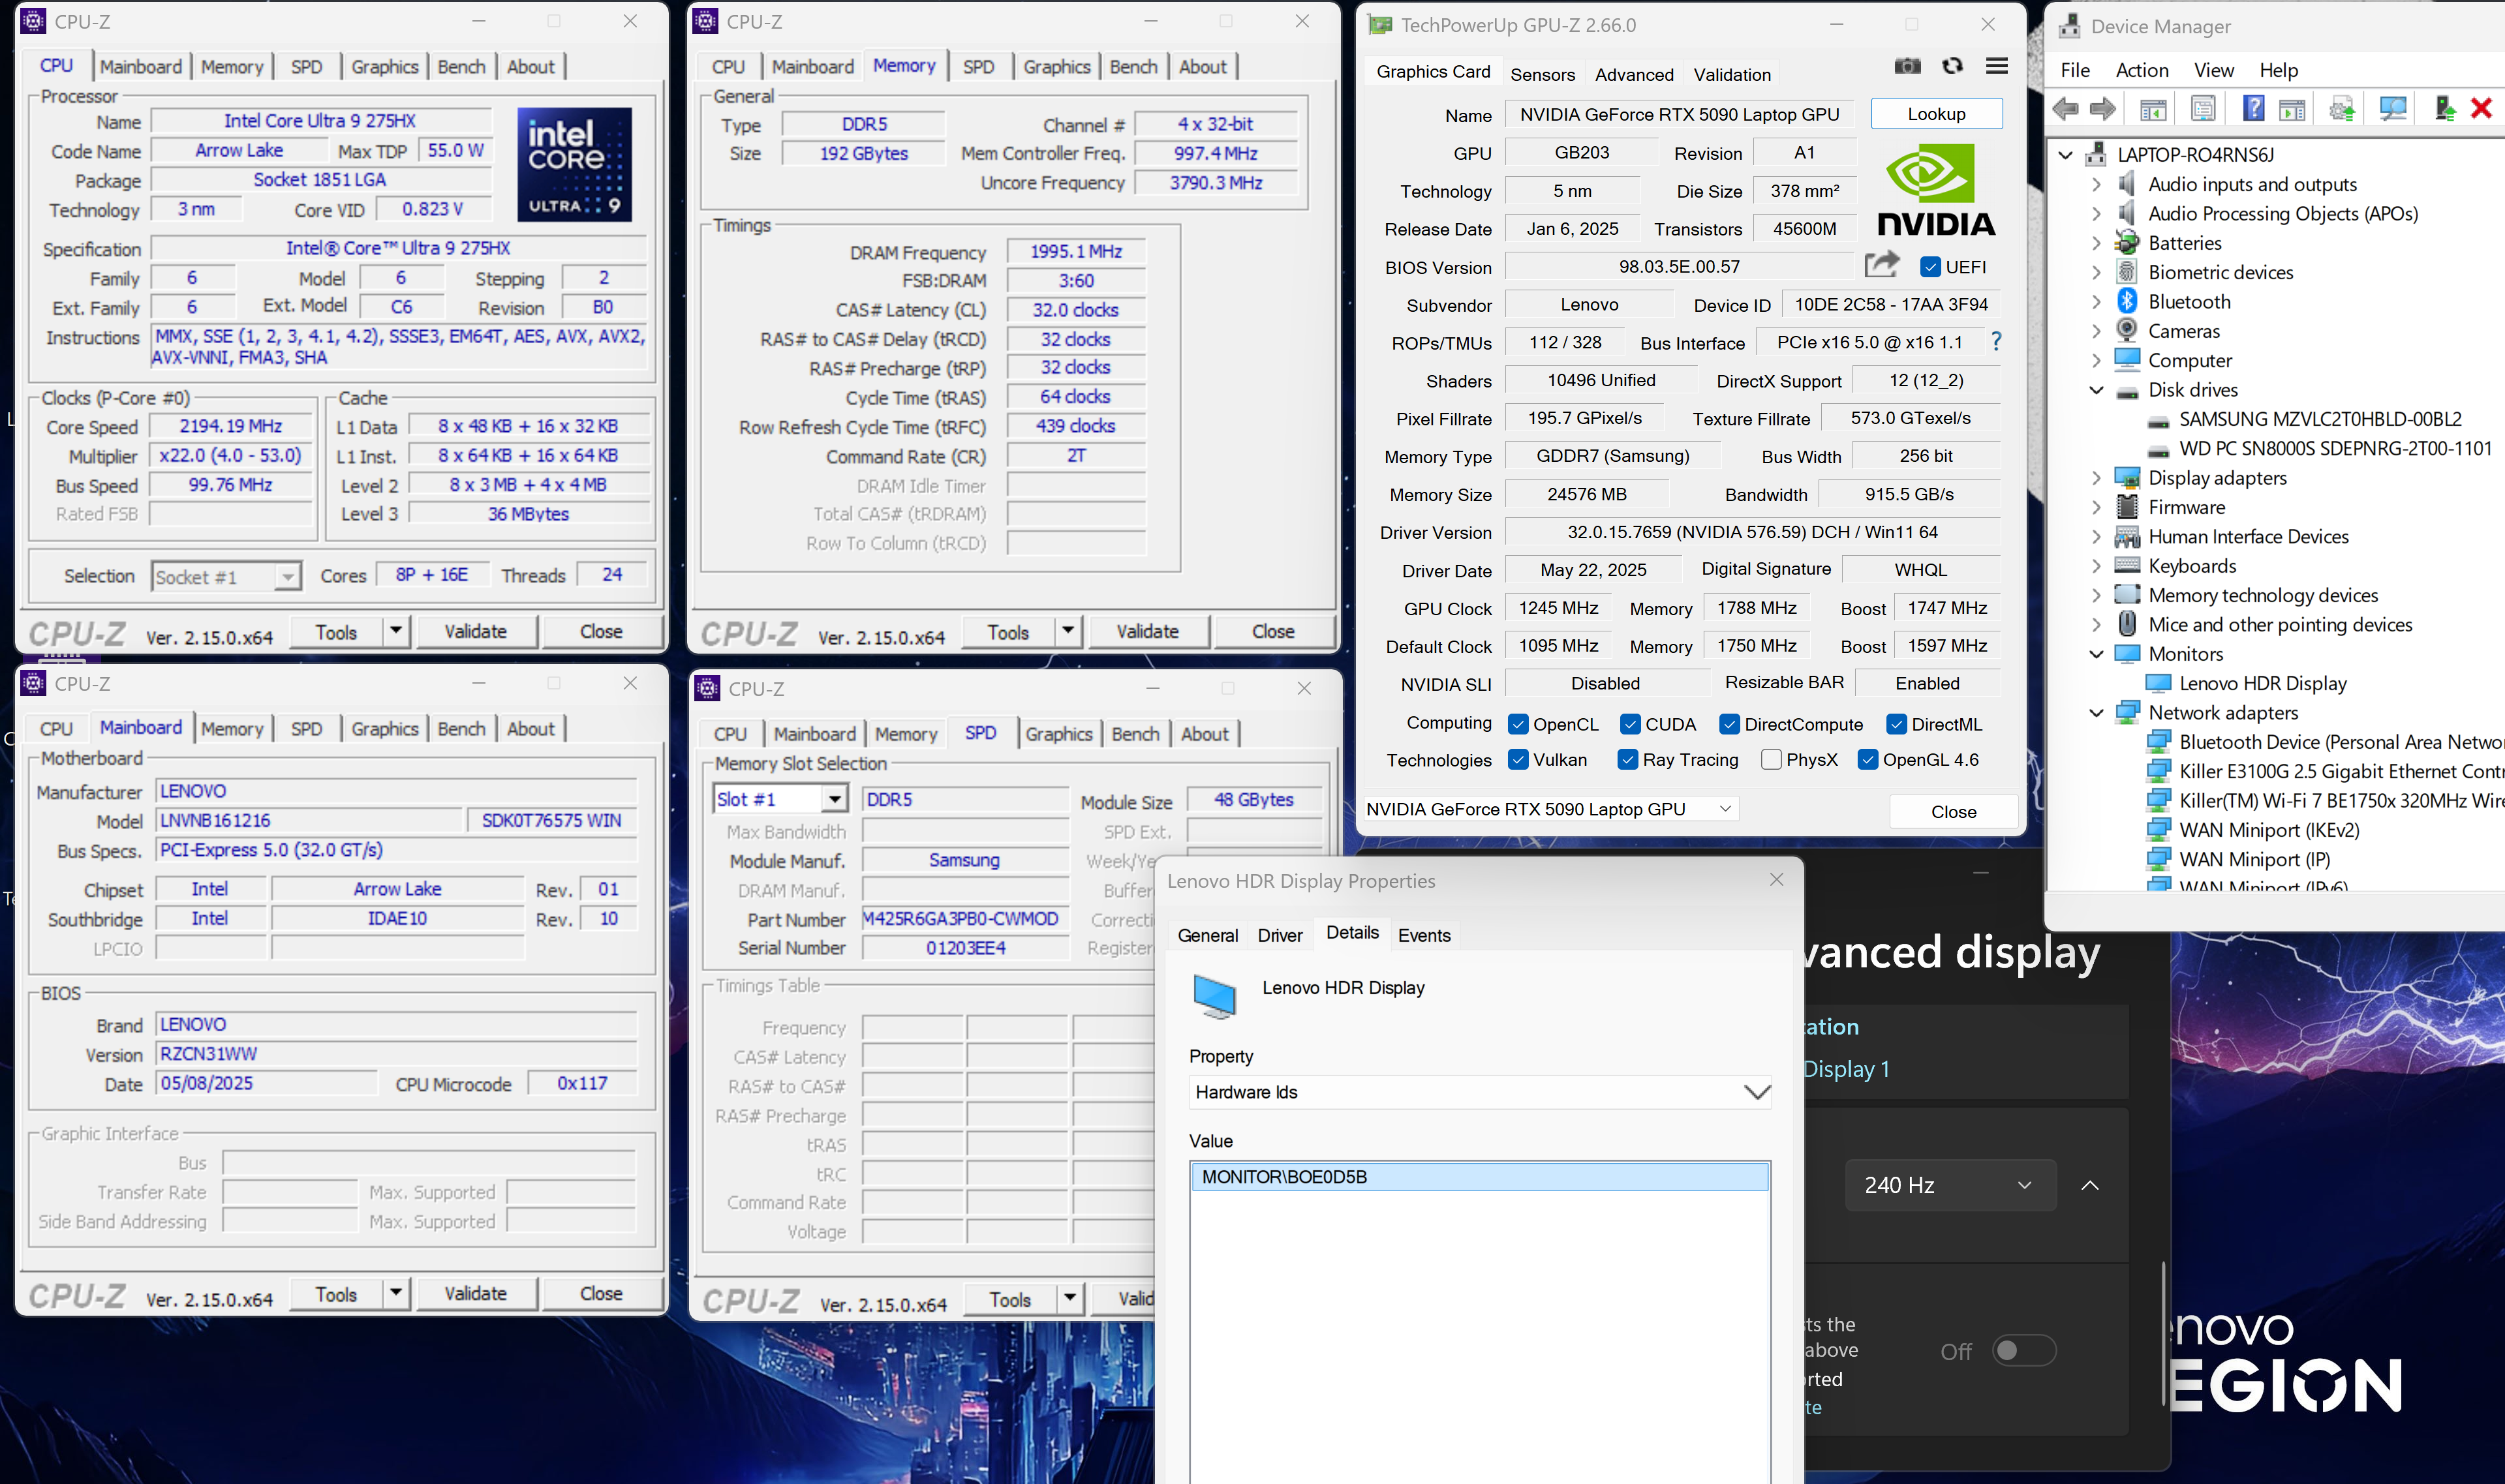The image size is (2505, 1484).
Task: Switch to the Bench tab in the CPU-Z Mainboard window
Action: [x=461, y=729]
